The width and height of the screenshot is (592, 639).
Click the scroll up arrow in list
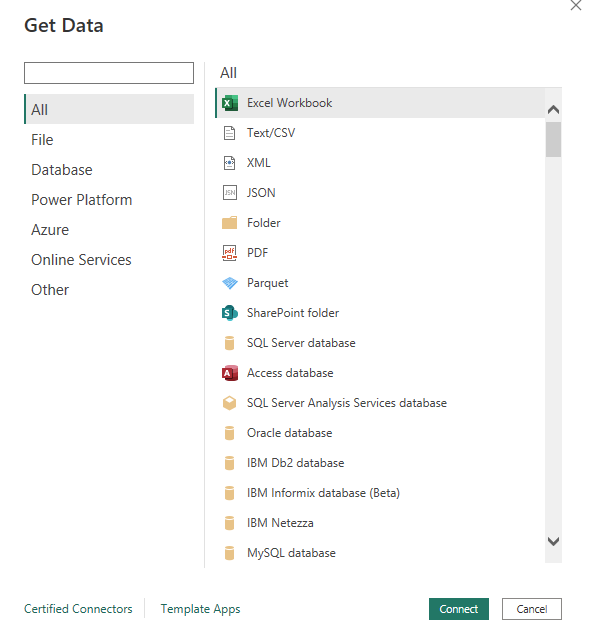click(x=553, y=109)
